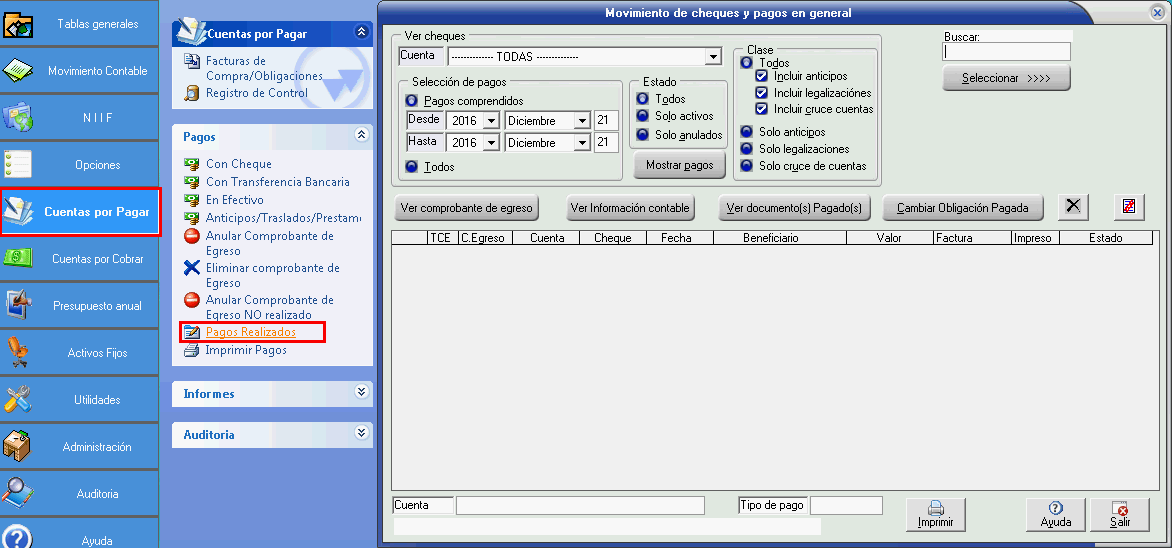Open Utilidades tools in the sidebar
This screenshot has width=1172, height=548.
pyautogui.click(x=80, y=400)
